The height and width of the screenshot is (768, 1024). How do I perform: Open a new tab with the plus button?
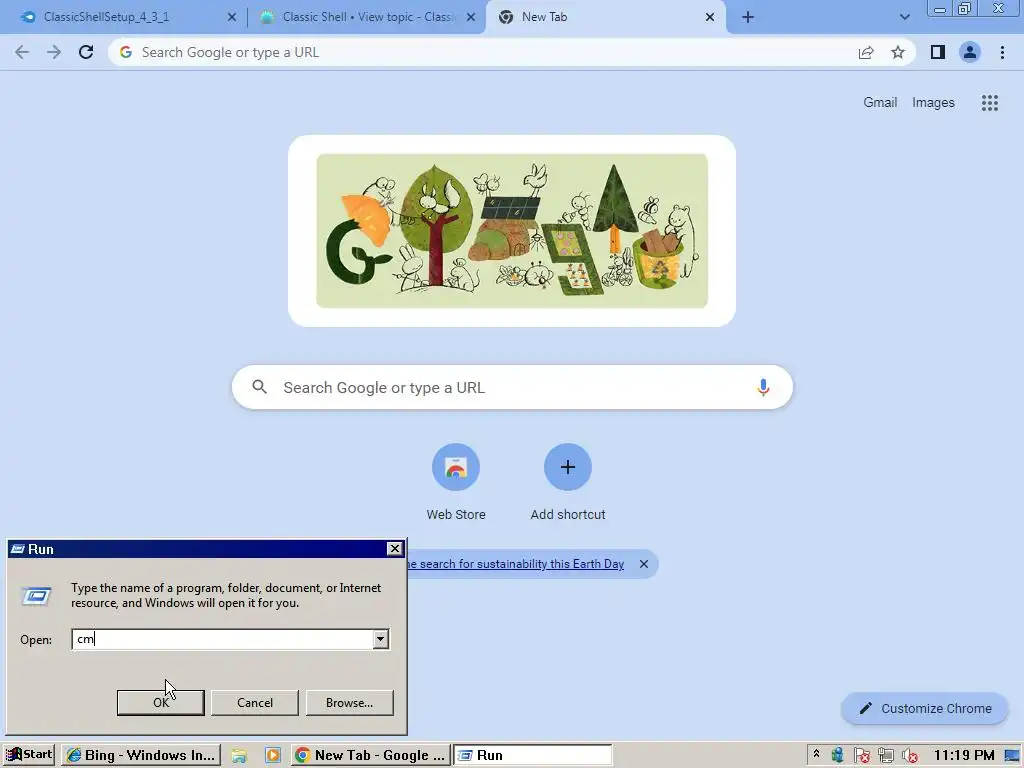point(748,17)
